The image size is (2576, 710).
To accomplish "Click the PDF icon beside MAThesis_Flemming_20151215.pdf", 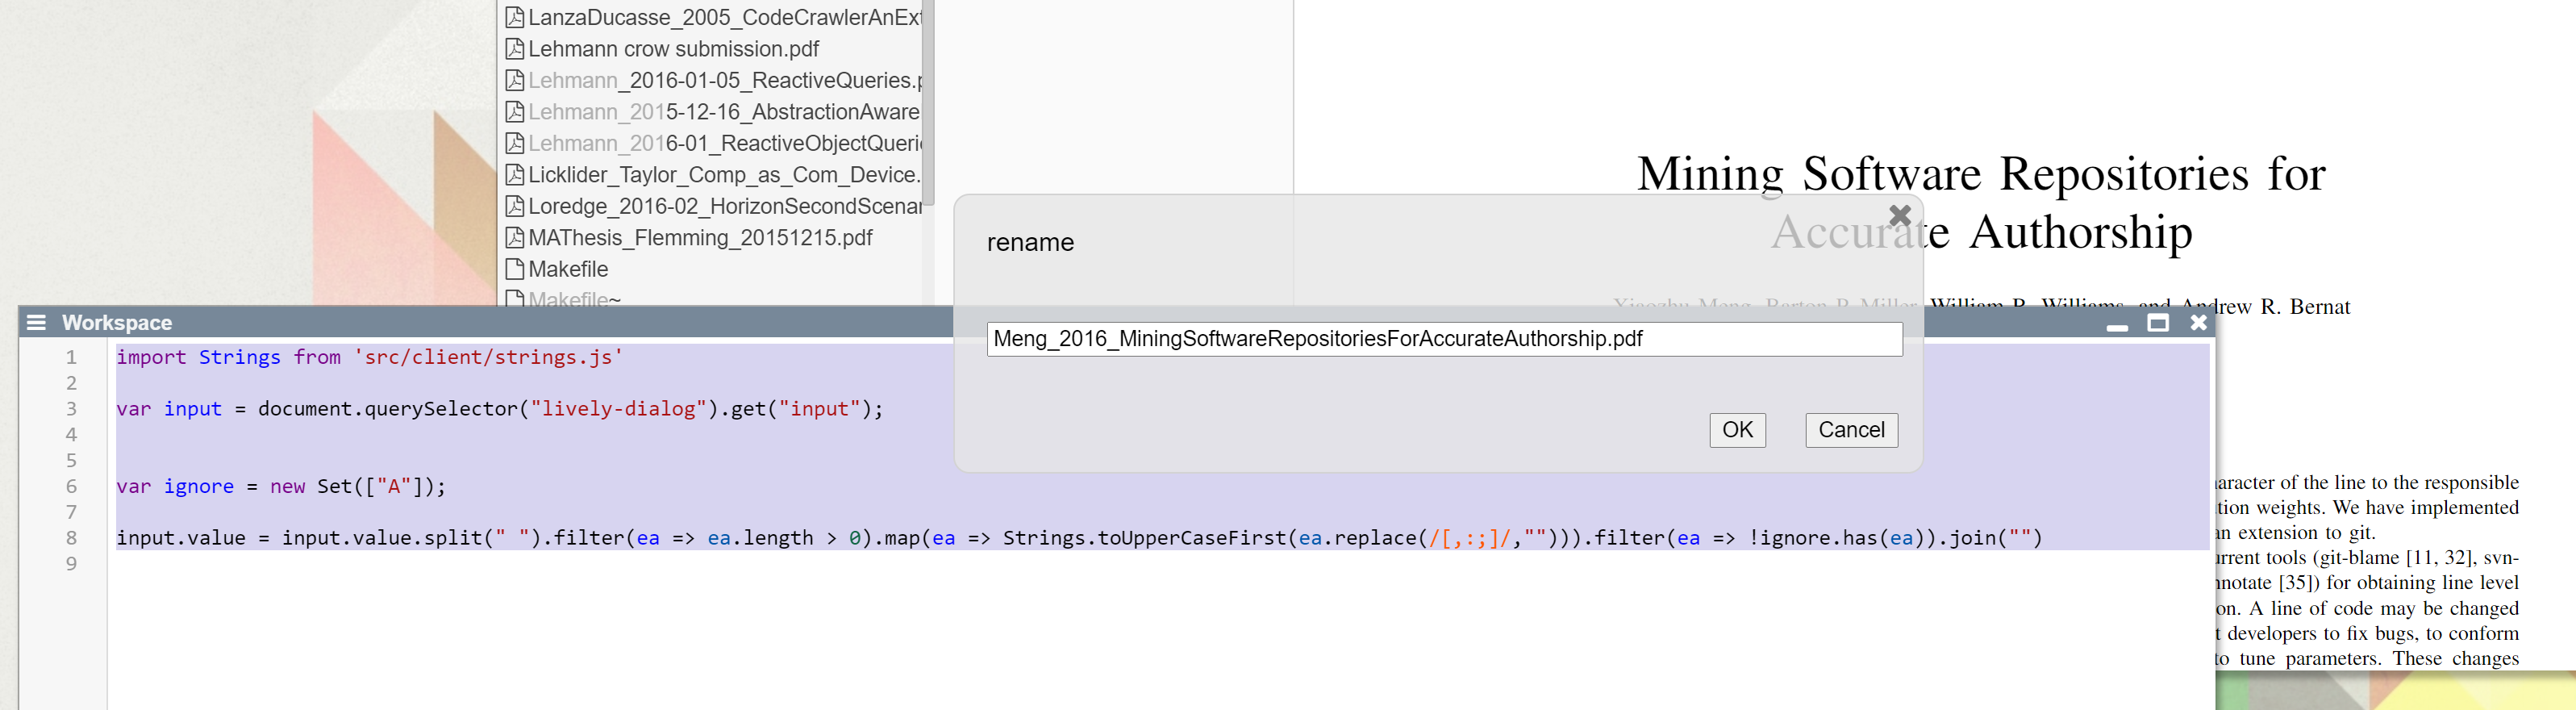I will point(514,238).
